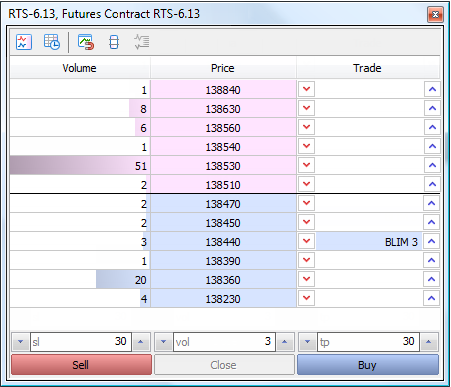This screenshot has width=451, height=387.
Task: Click the tp input field showing 30
Action: [x=368, y=342]
